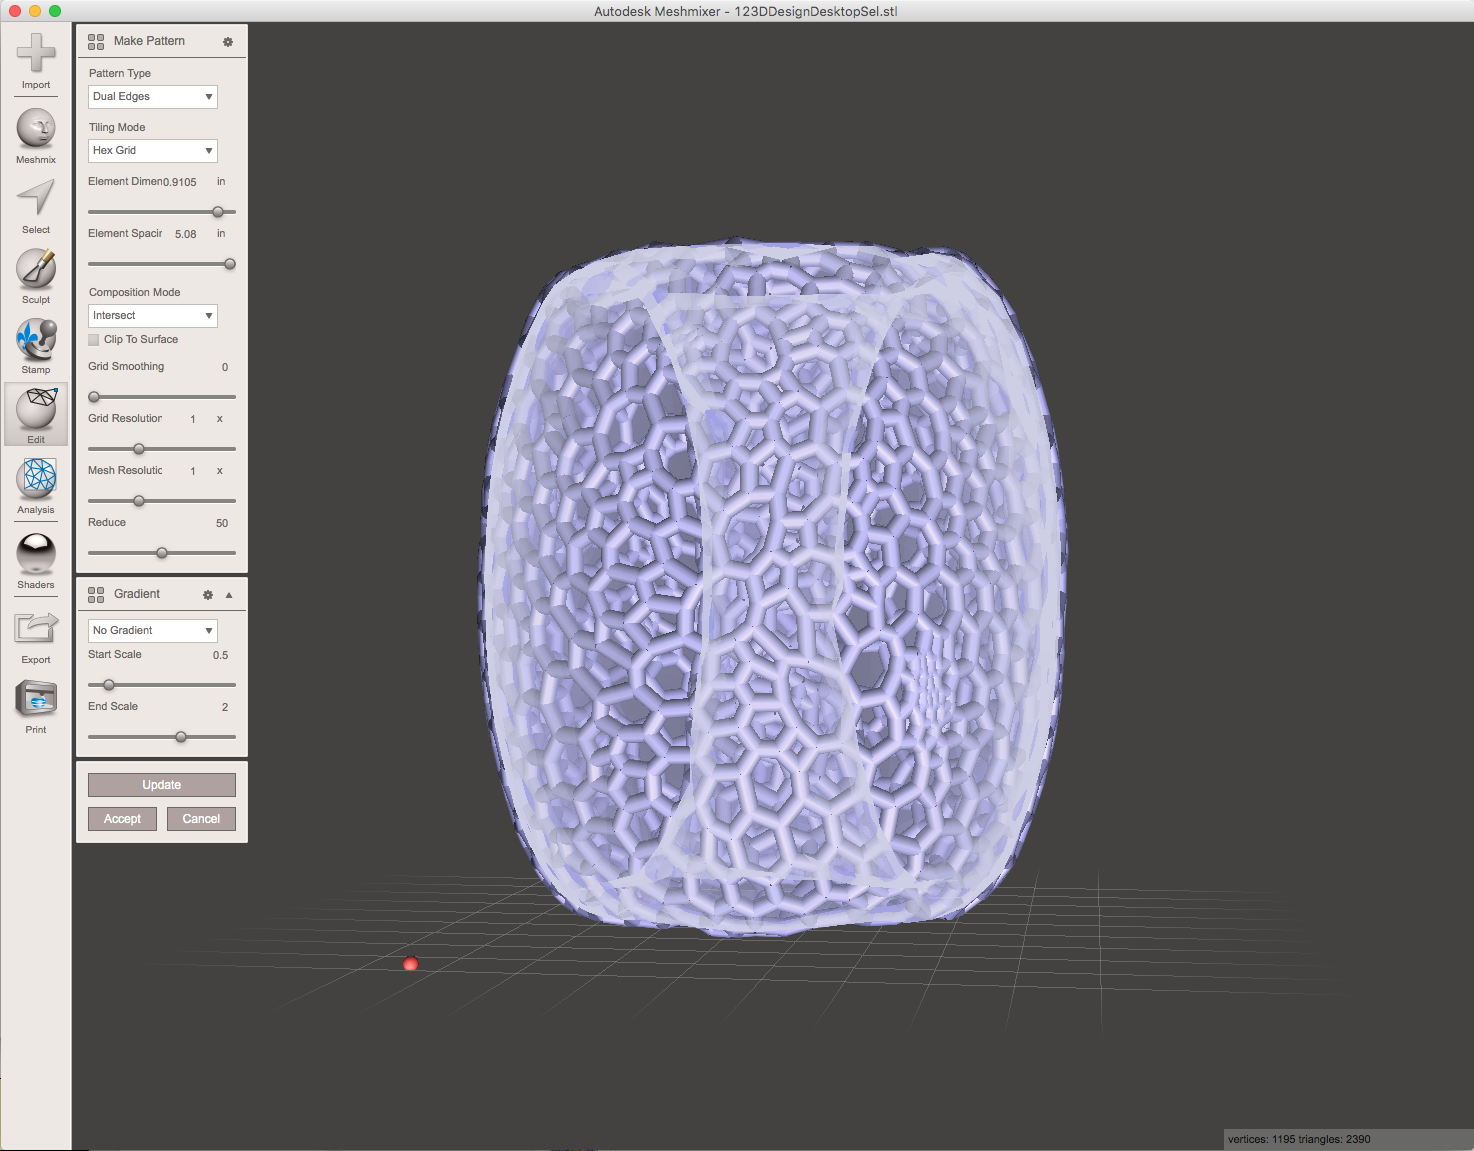The width and height of the screenshot is (1474, 1151).
Task: Click the red pivot sphere in the viewport
Action: pos(410,964)
